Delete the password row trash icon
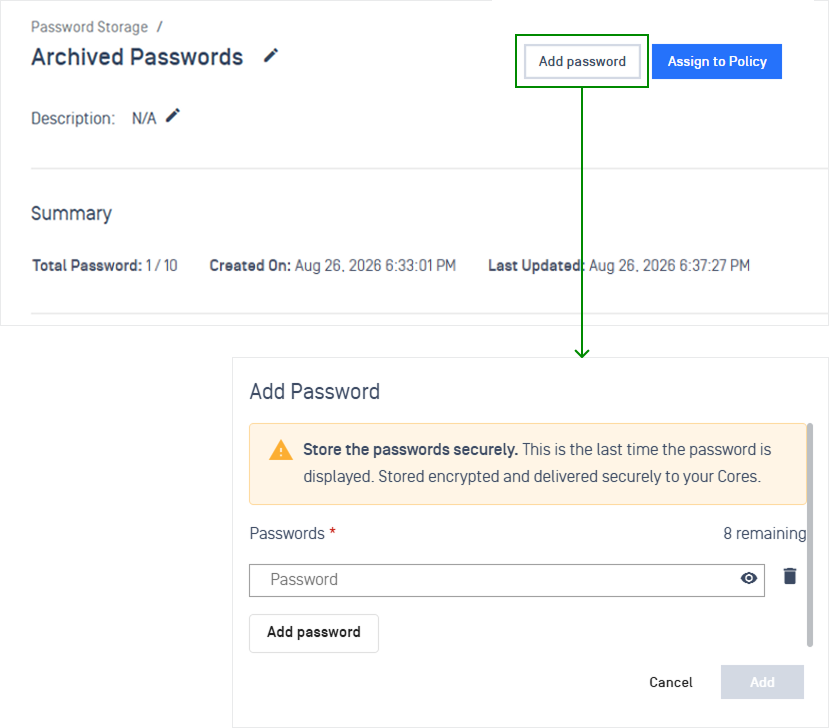The height and width of the screenshot is (728, 829). coord(790,576)
